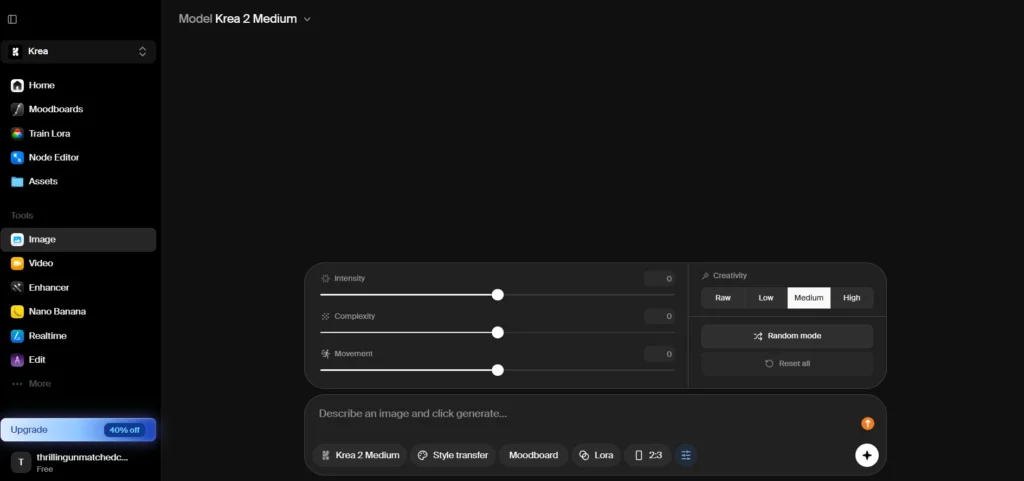
Task: Click the Node Editor blue icon
Action: (x=17, y=157)
